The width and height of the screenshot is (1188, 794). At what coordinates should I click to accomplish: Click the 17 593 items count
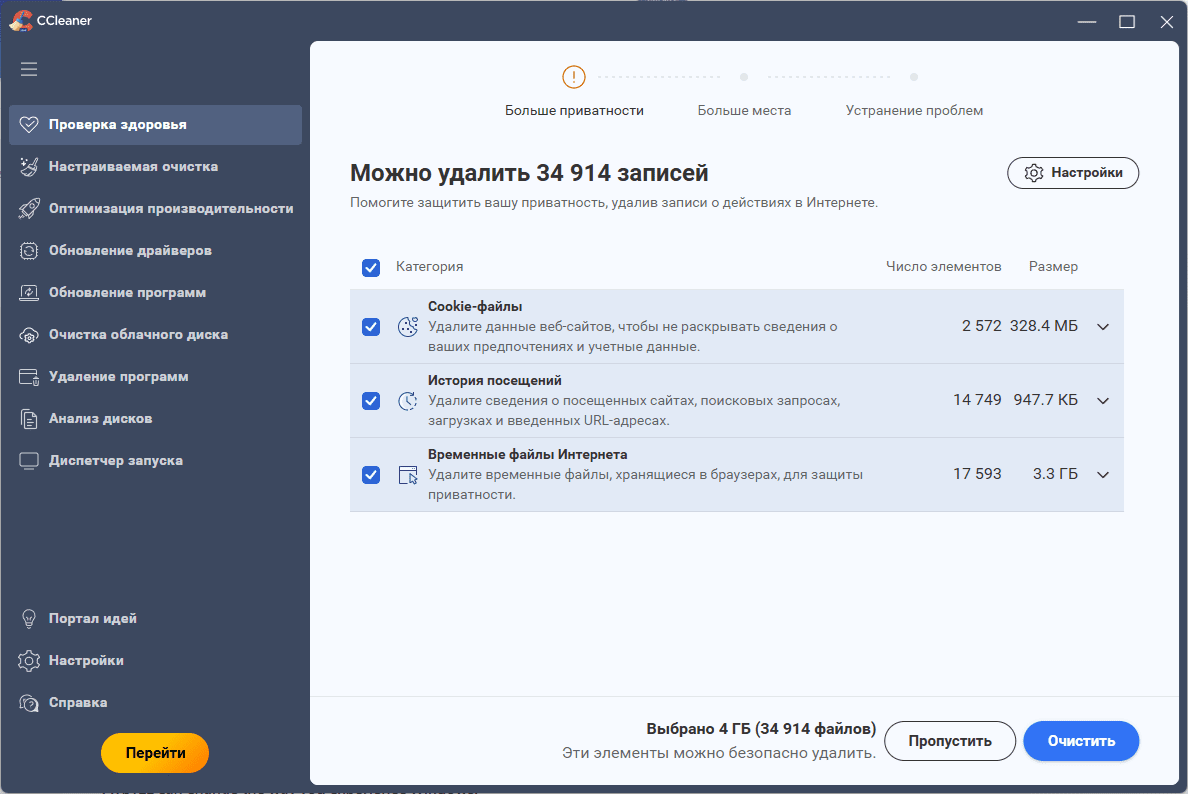(x=977, y=474)
